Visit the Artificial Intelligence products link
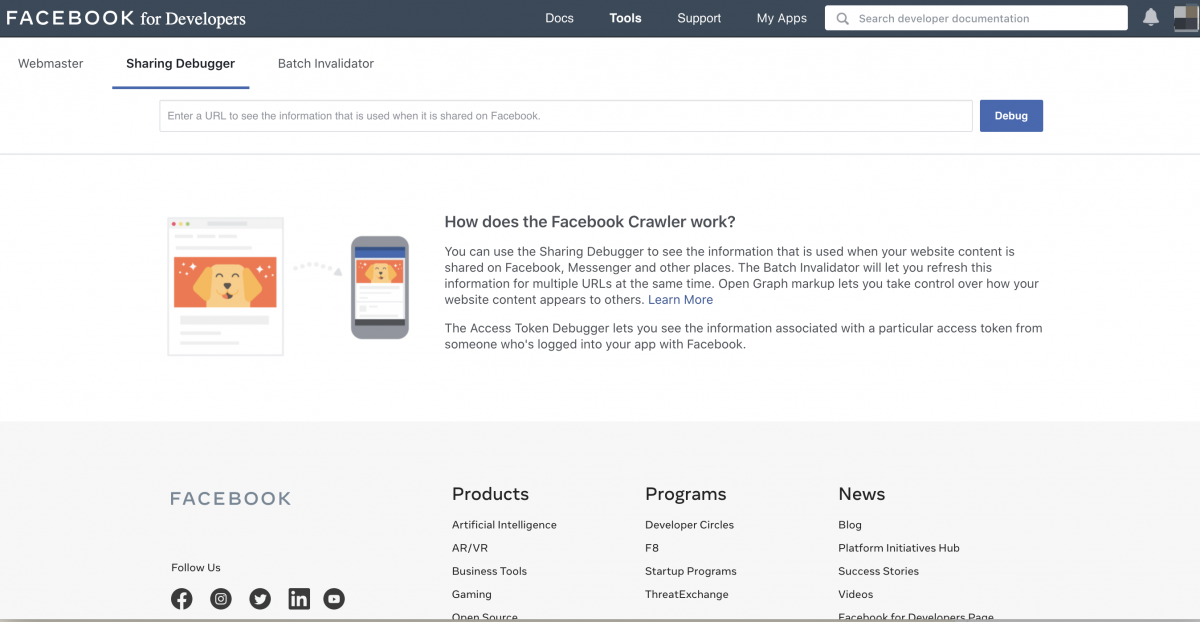 point(504,524)
